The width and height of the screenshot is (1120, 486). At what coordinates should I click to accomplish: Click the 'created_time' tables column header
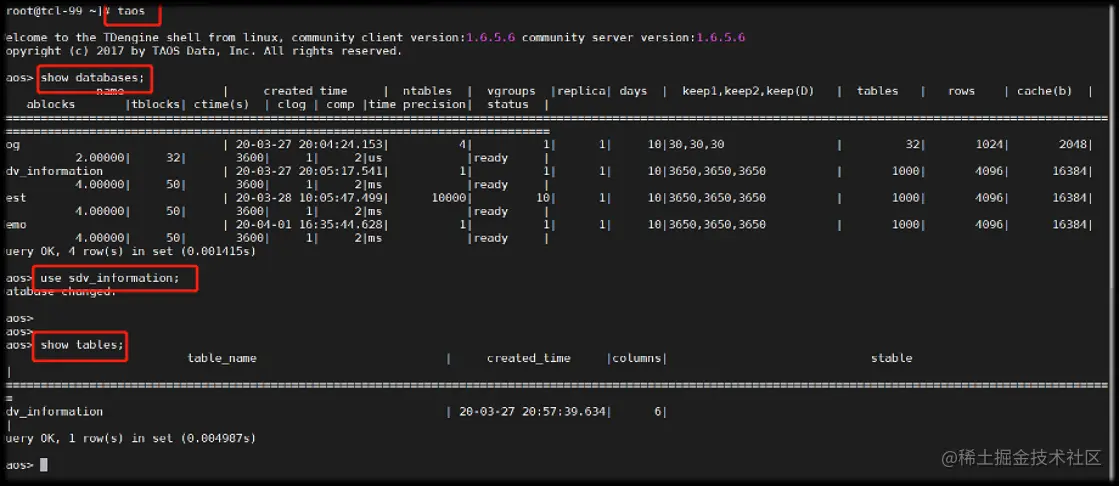(529, 358)
